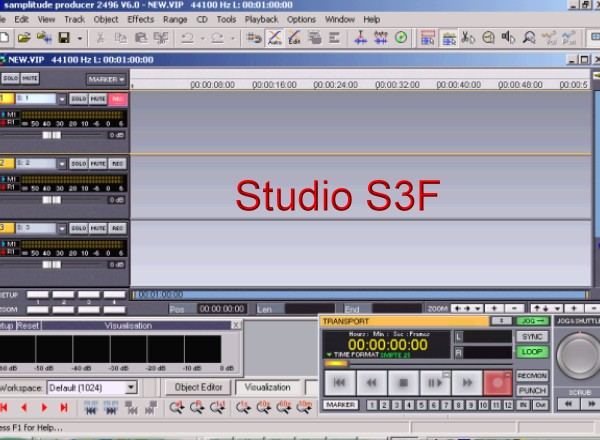Screen dimensions: 600x440
Task: Adjust track 2 volume fader
Action: tap(52, 200)
